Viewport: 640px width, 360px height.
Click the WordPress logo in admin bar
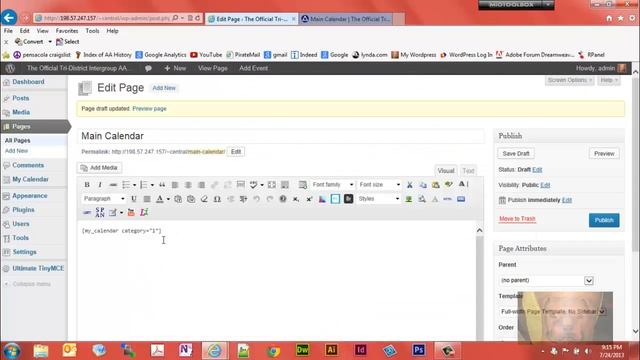tap(10, 68)
